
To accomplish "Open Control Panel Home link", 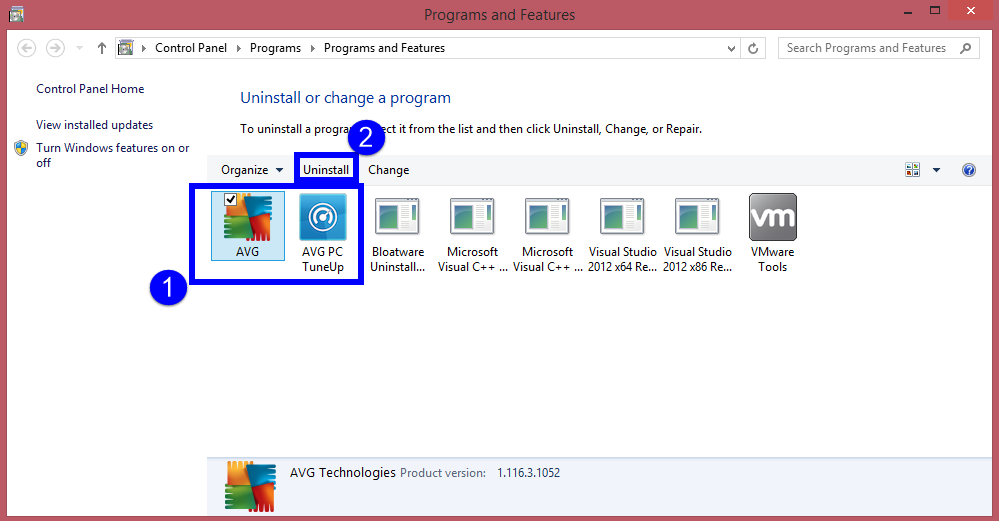I will click(x=90, y=89).
